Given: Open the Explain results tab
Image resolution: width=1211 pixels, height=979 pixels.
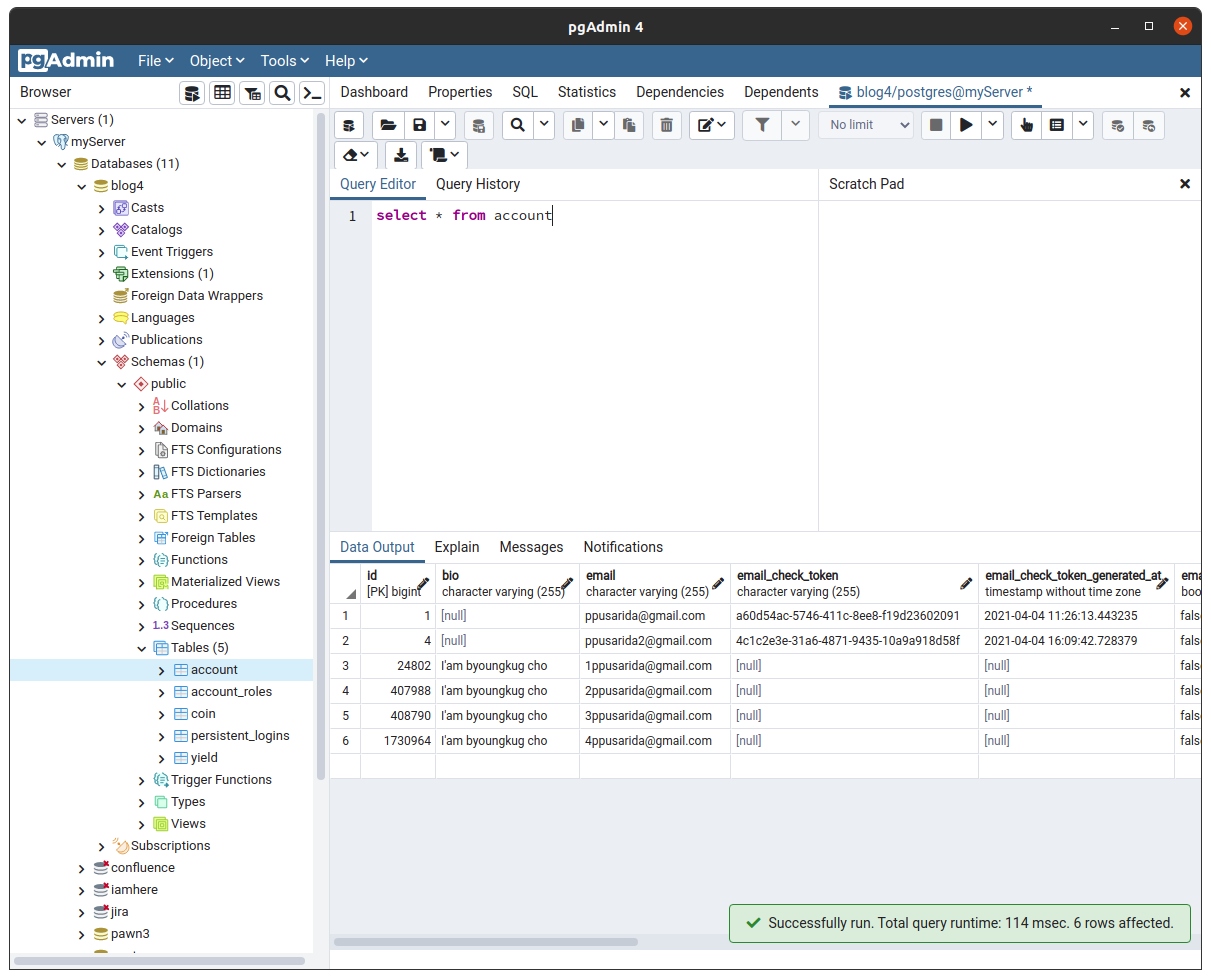Looking at the screenshot, I should click(x=457, y=547).
